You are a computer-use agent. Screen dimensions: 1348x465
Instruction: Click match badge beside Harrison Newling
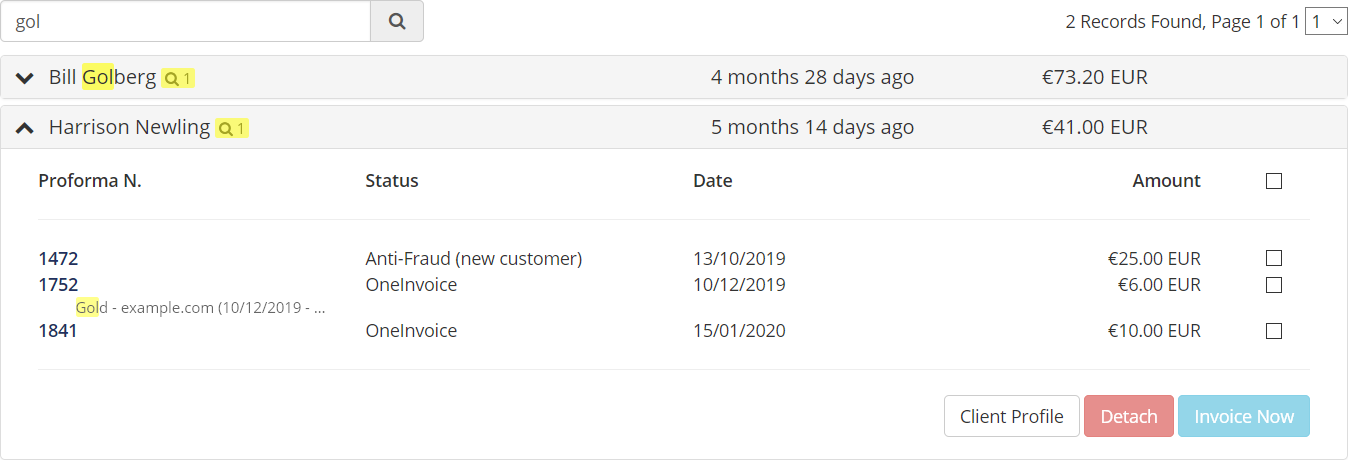click(x=232, y=128)
